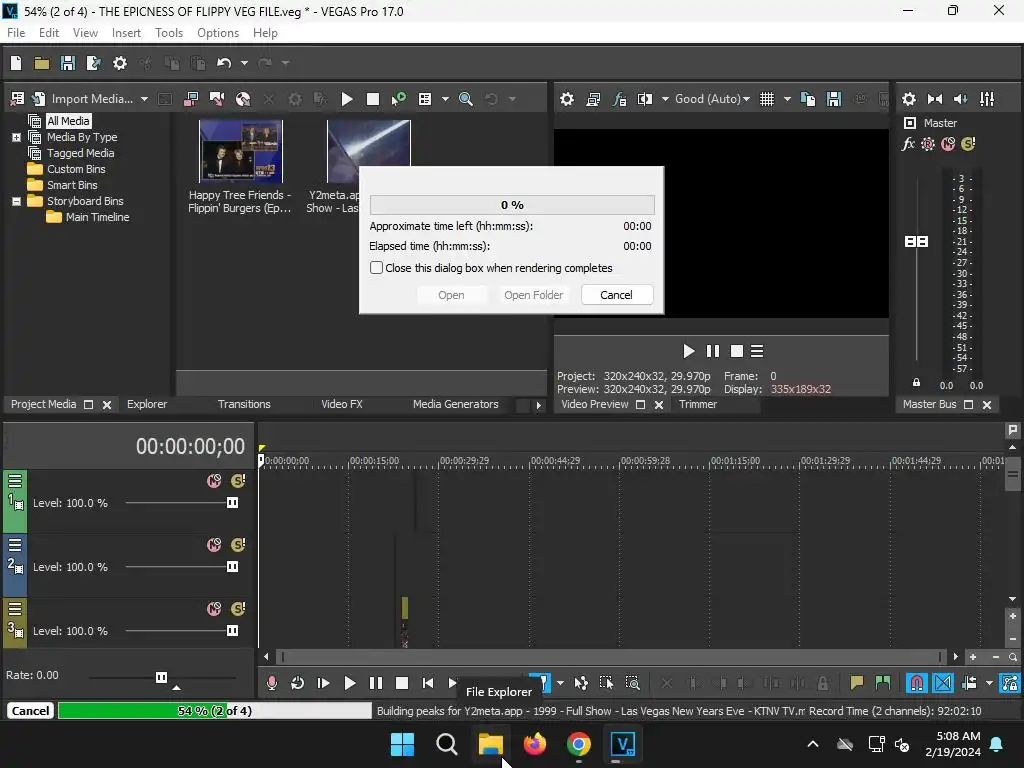Mute track 1
Viewport: 1024px width, 768px height.
click(214, 481)
